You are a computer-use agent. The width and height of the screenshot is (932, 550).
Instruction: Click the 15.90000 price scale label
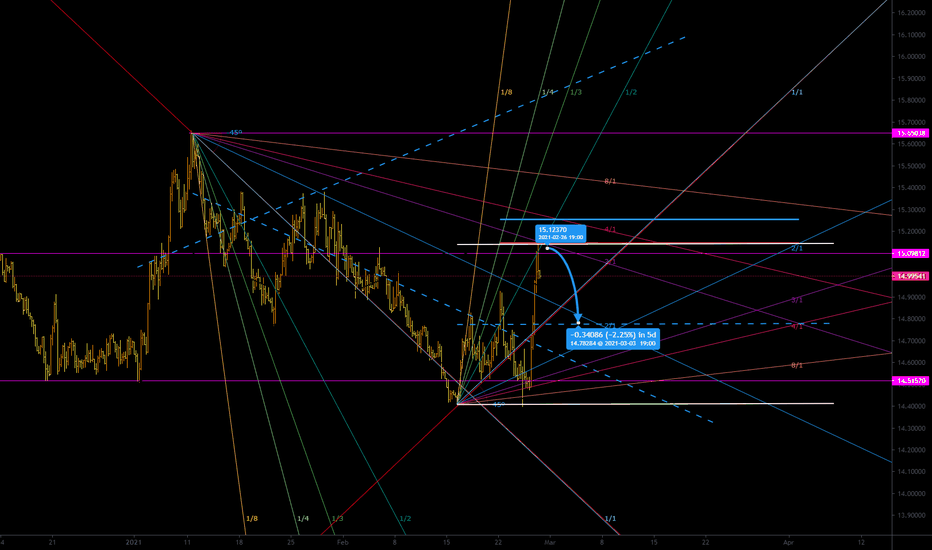tap(912, 78)
